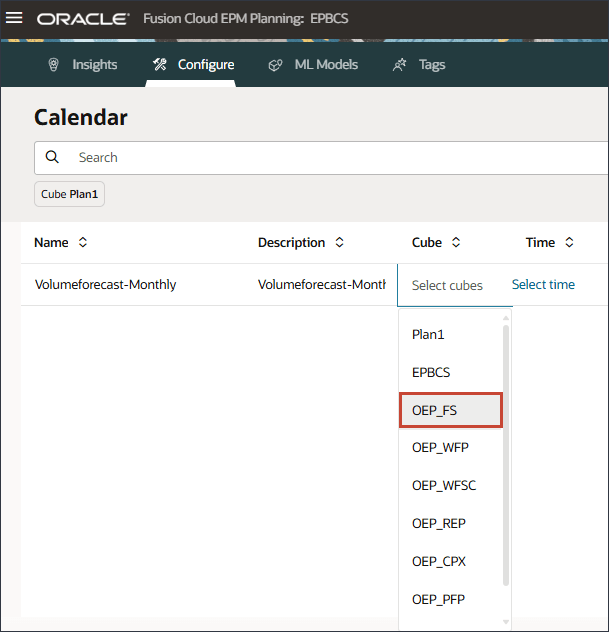Image resolution: width=609 pixels, height=632 pixels.
Task: Click the Time column header
Action: pyautogui.click(x=540, y=243)
